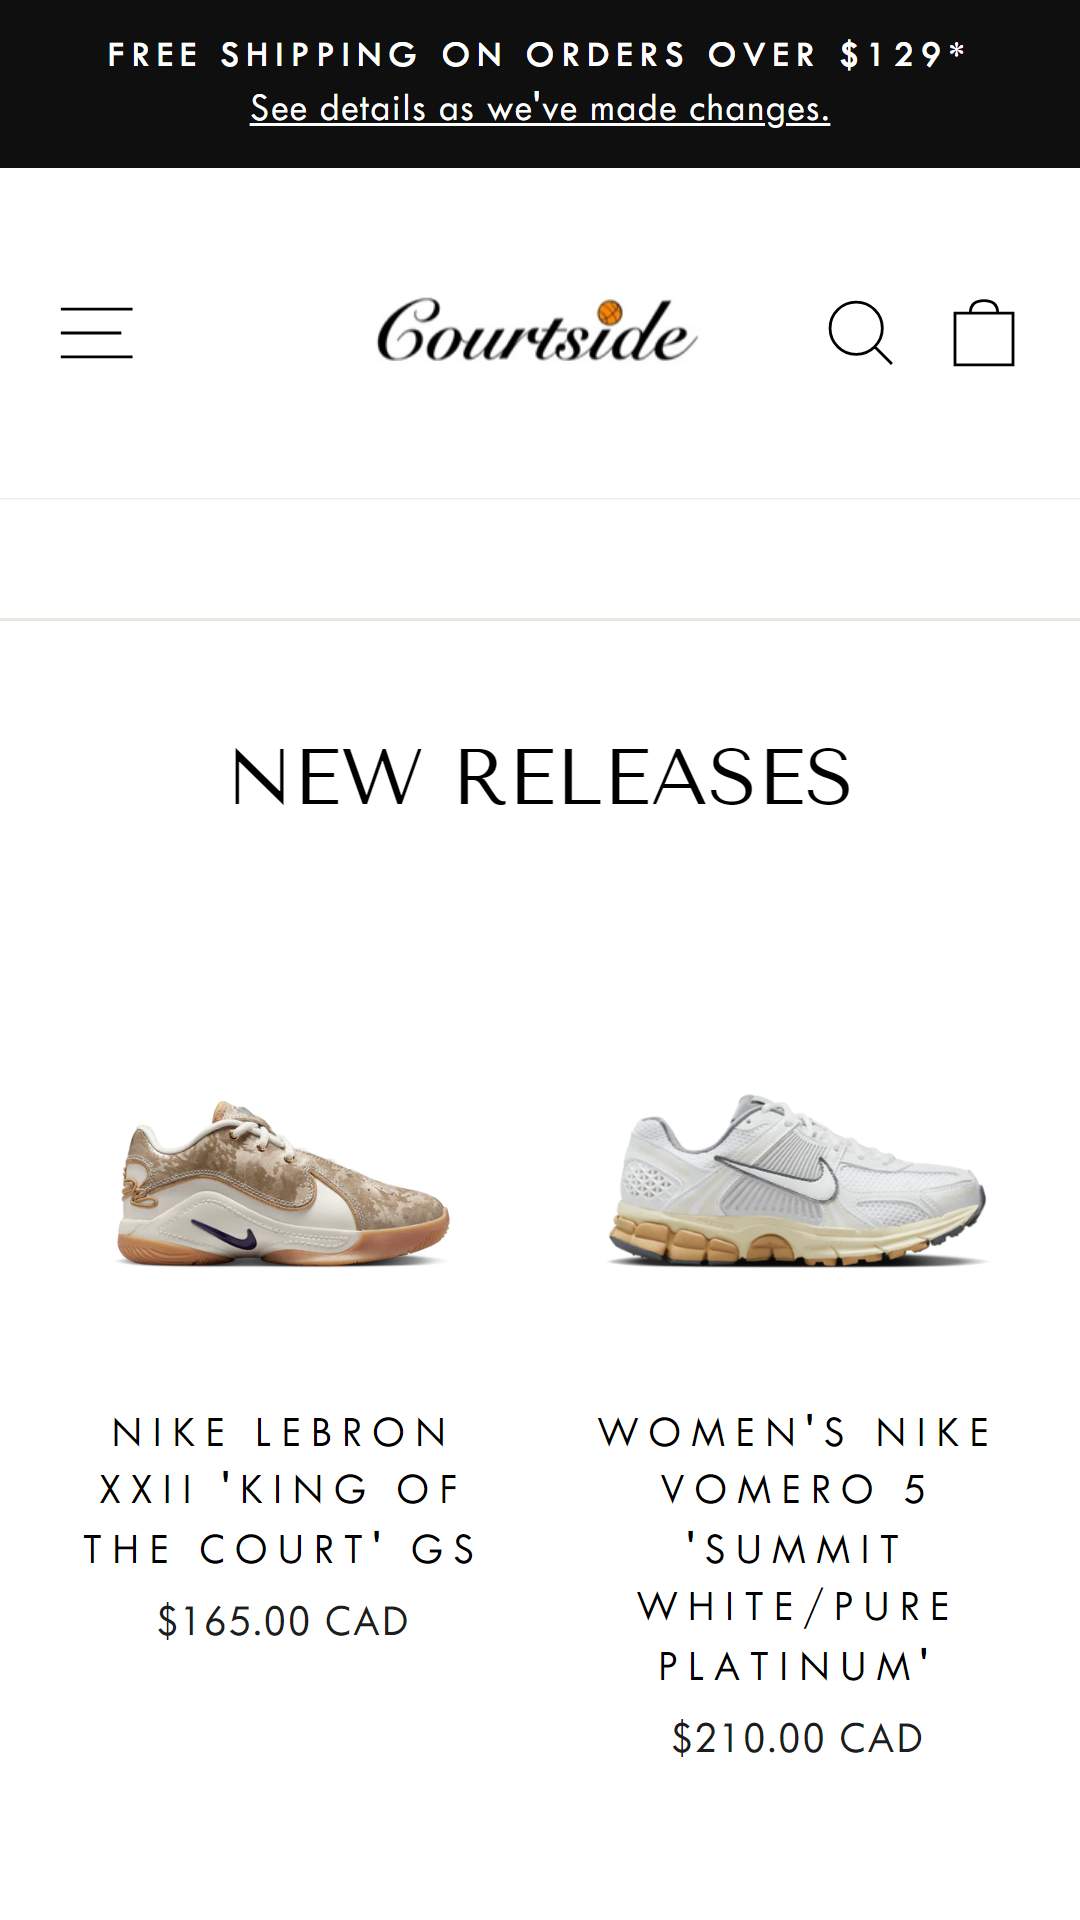Open Women's Nike Vomero 5 product title
Screen dimensions: 1080x1920
(x=797, y=1549)
